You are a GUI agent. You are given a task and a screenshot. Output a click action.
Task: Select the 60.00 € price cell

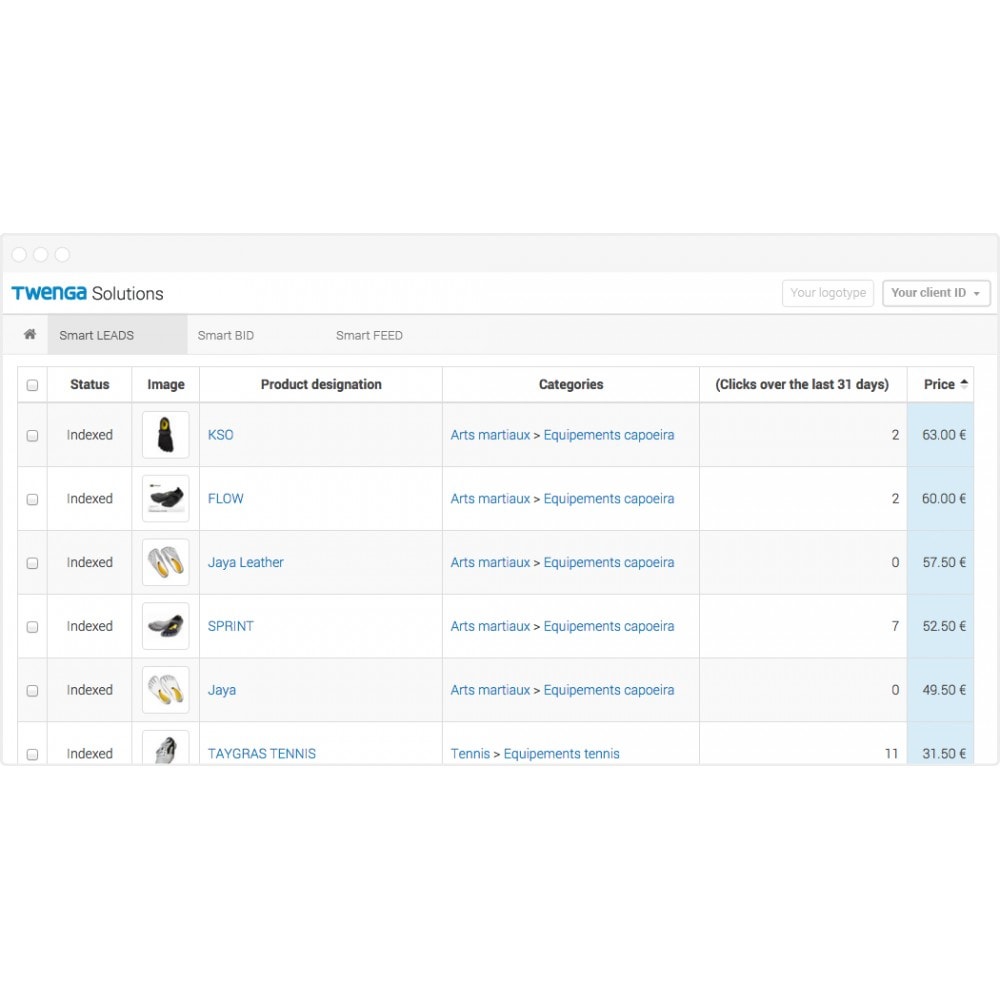(941, 499)
